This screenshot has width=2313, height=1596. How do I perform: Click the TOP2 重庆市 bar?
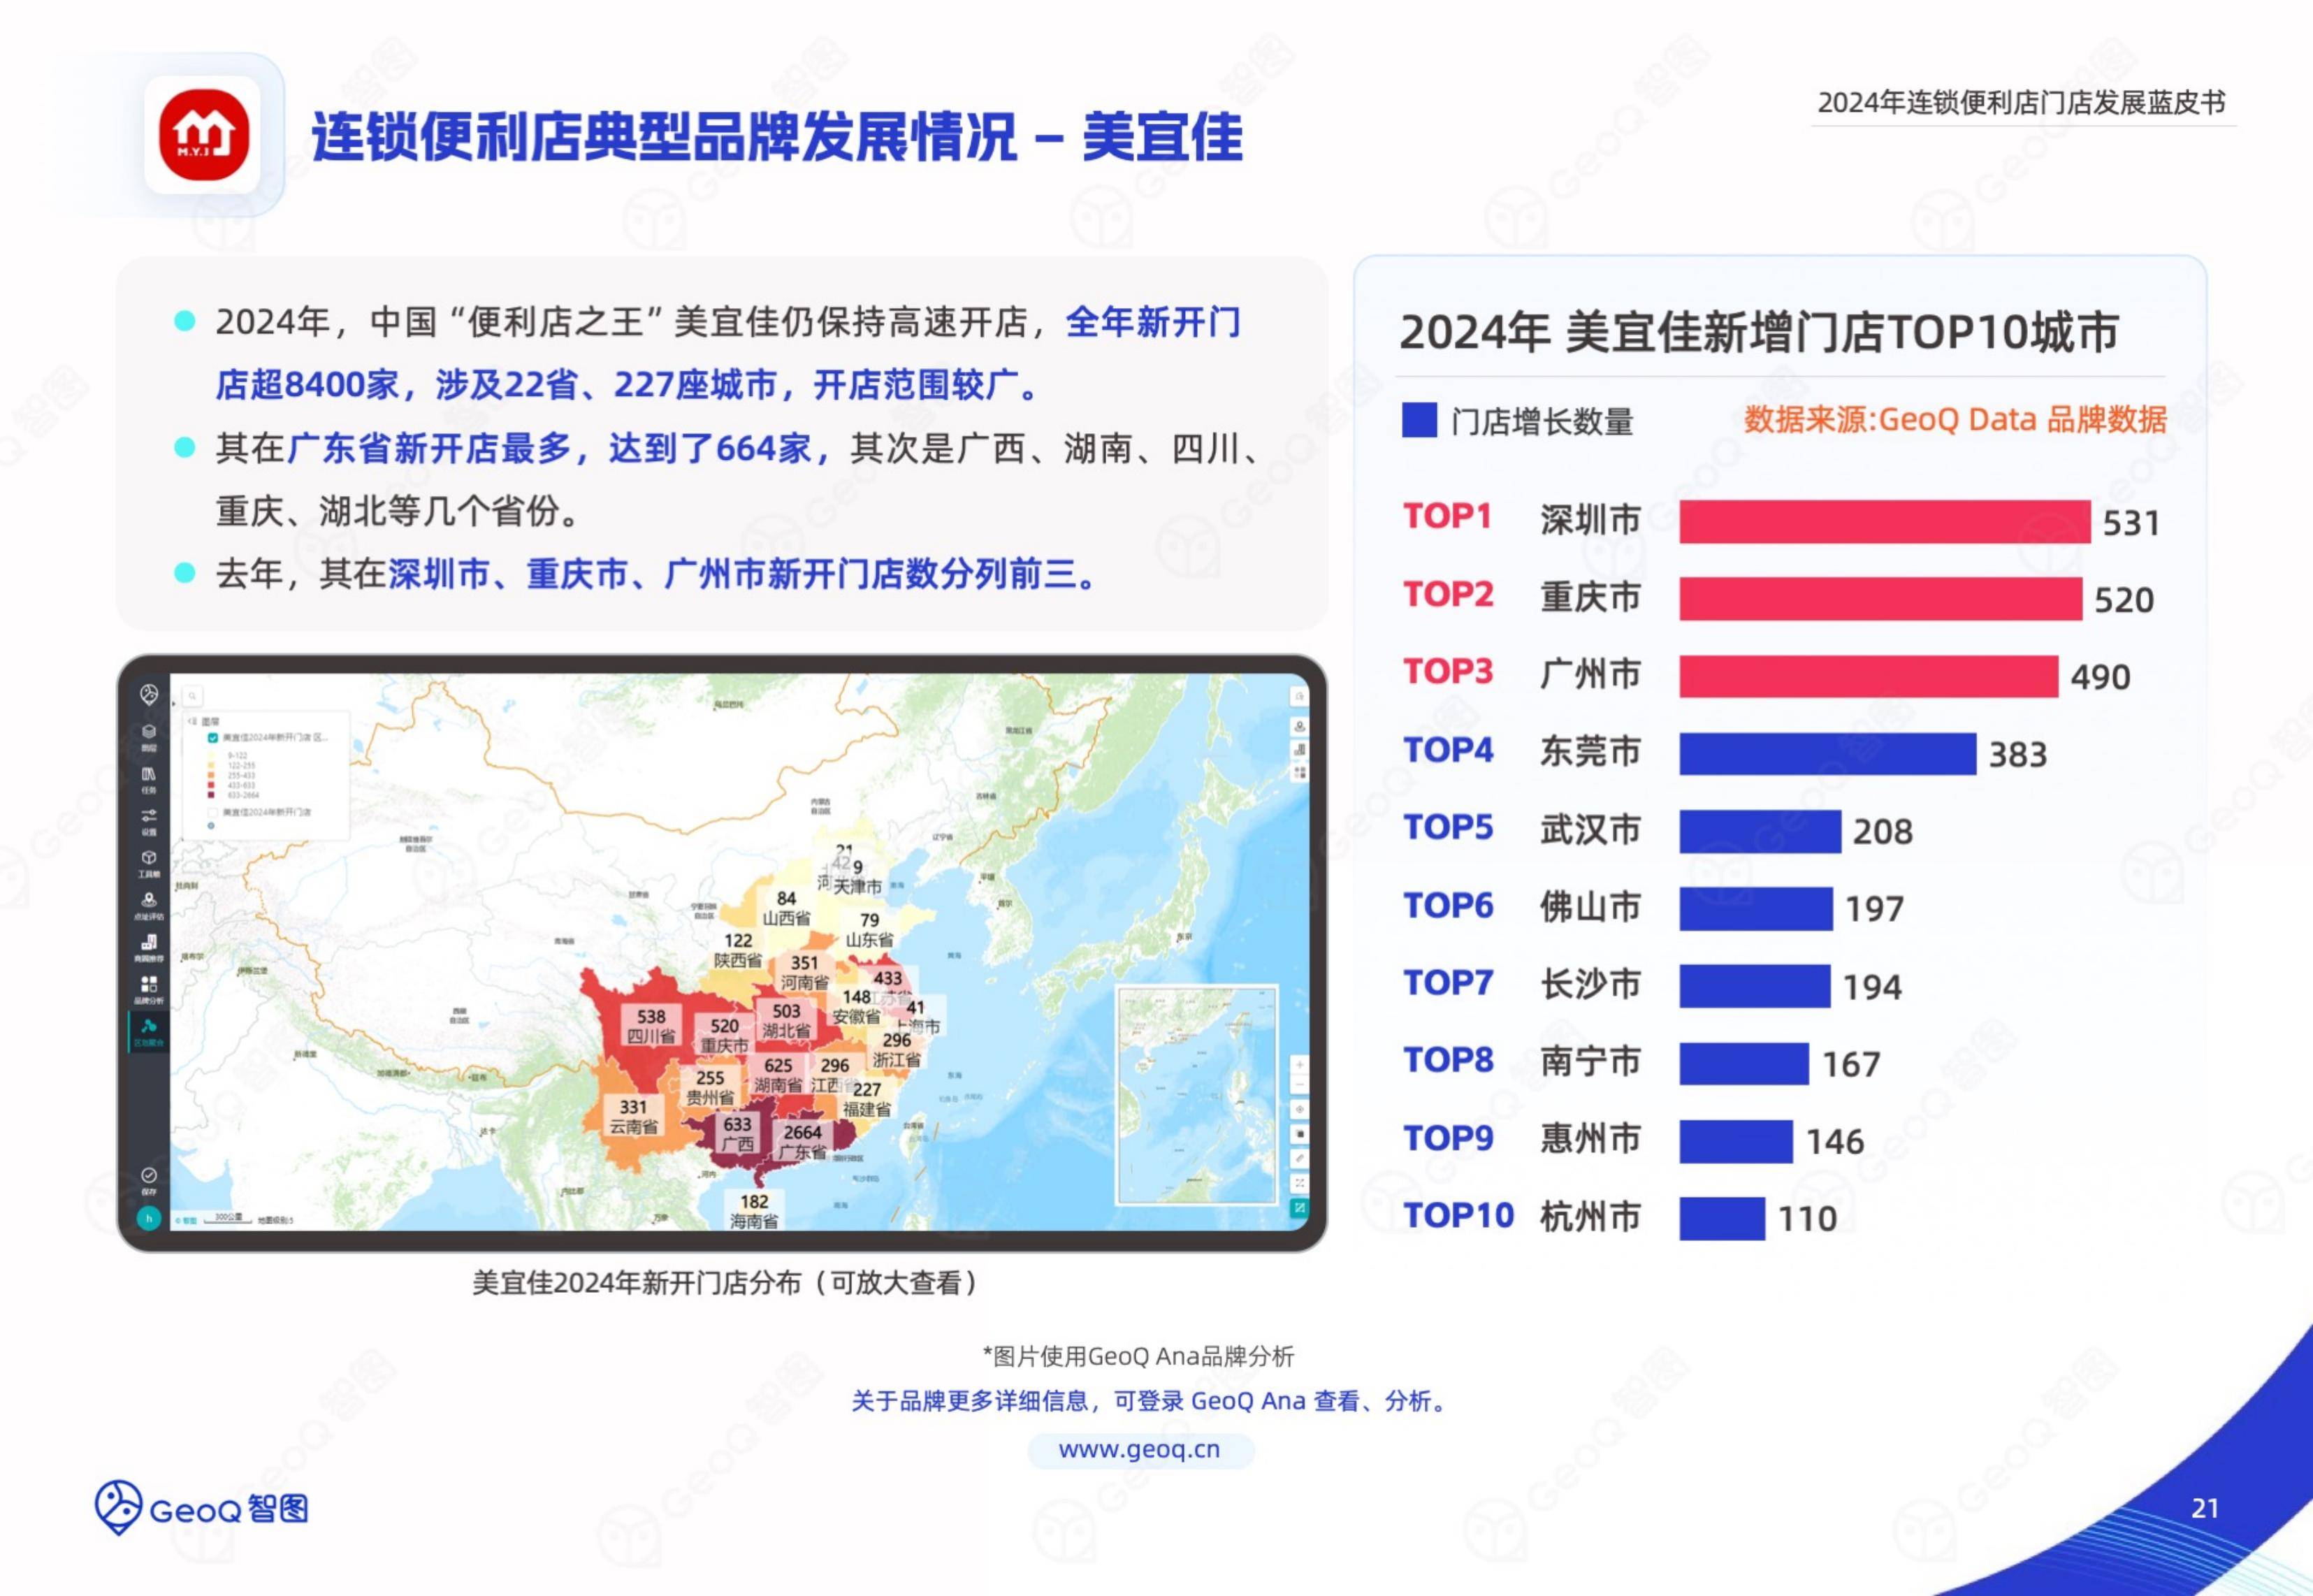coord(1880,598)
